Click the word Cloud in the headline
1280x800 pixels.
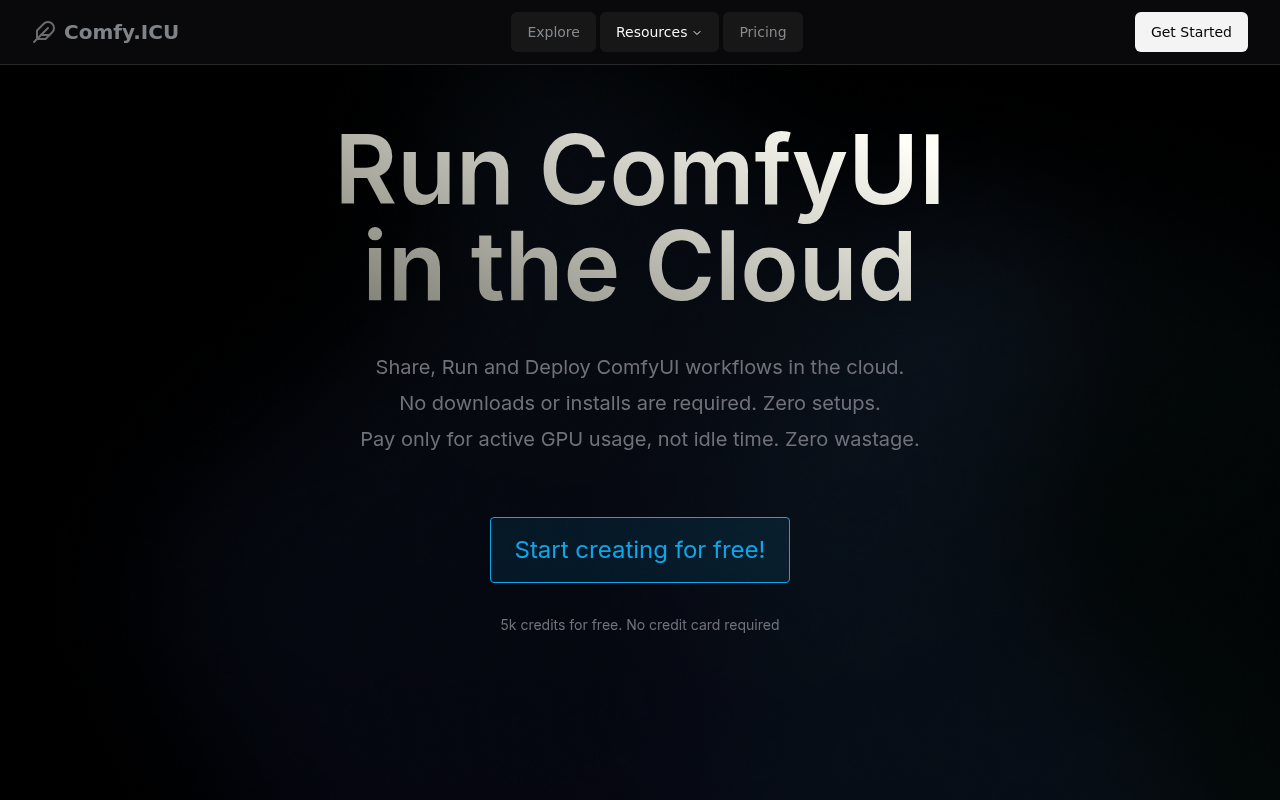(780, 268)
